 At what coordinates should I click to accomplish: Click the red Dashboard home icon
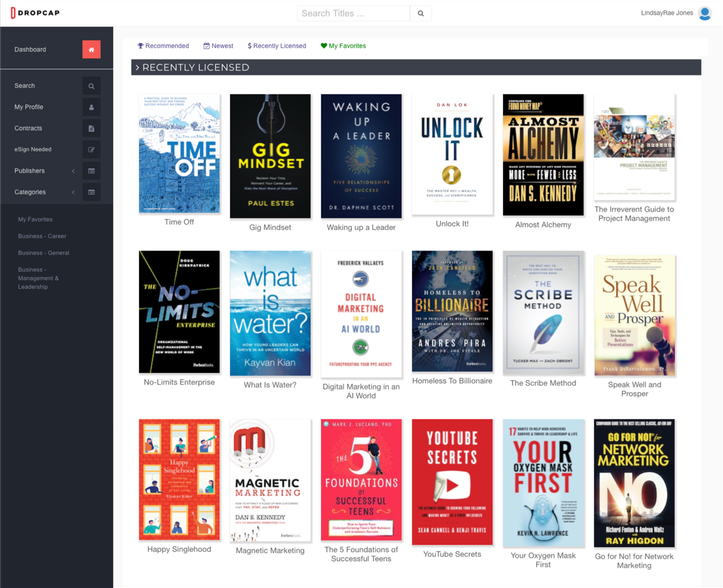click(x=91, y=50)
